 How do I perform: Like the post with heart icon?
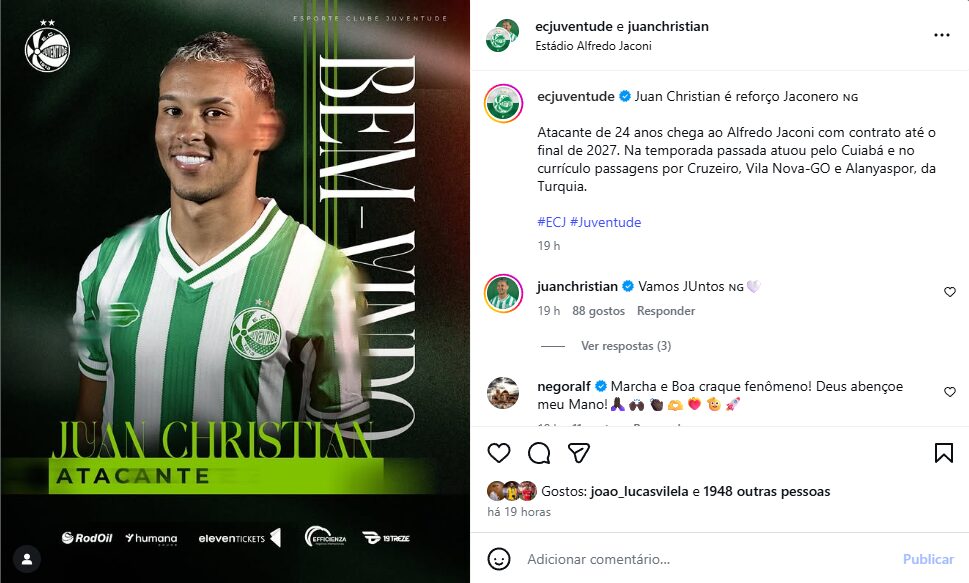499,453
